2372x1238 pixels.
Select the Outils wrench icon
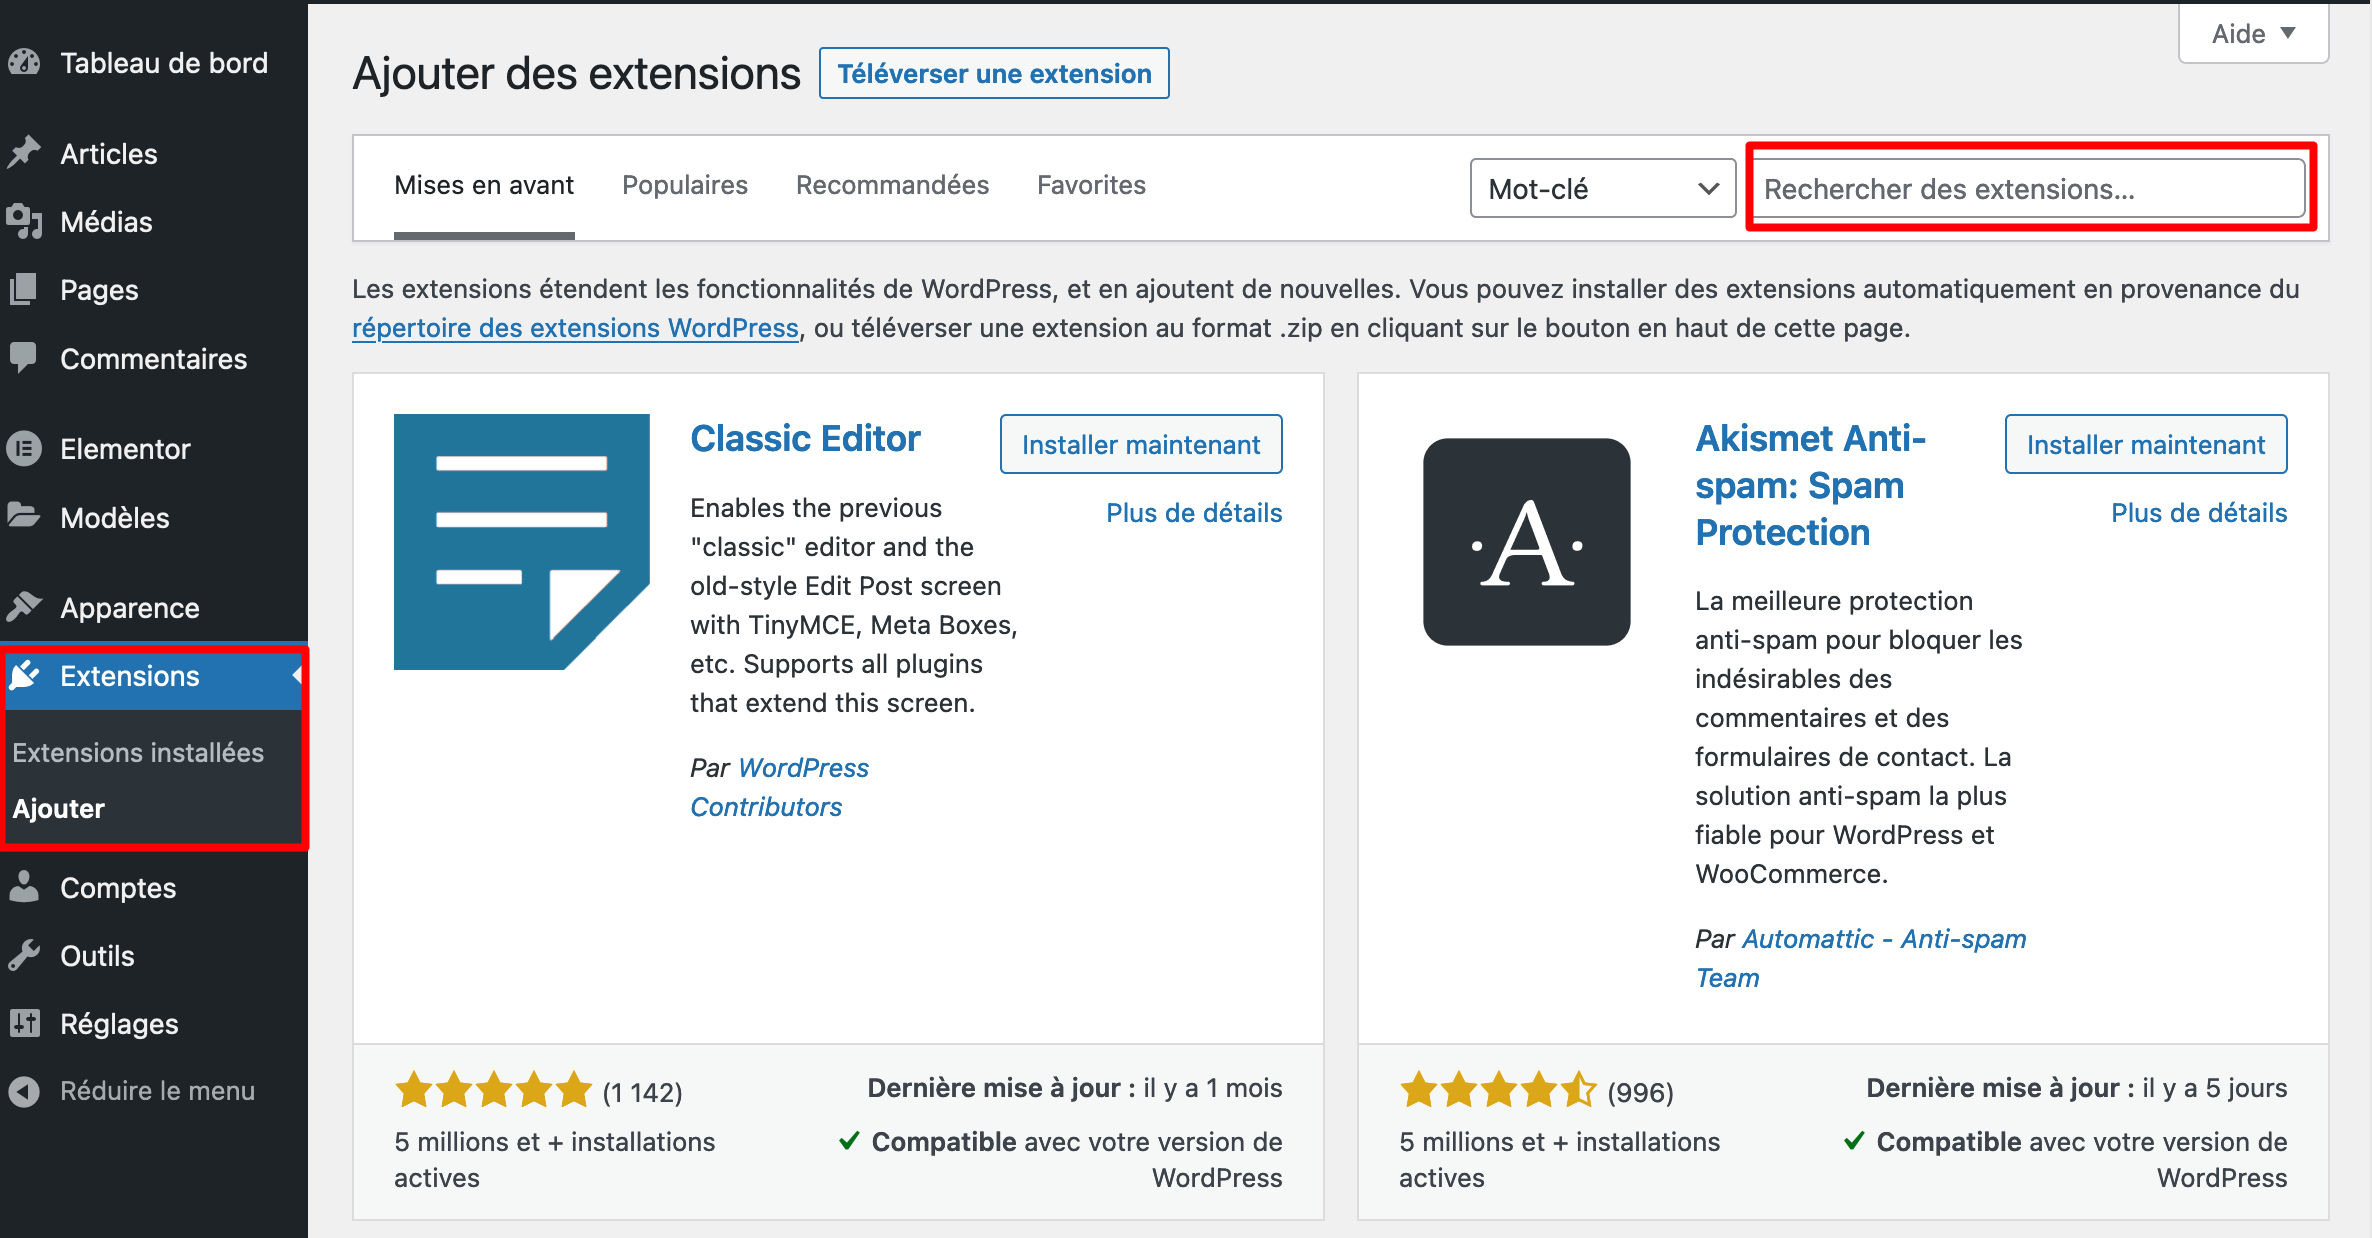click(25, 955)
